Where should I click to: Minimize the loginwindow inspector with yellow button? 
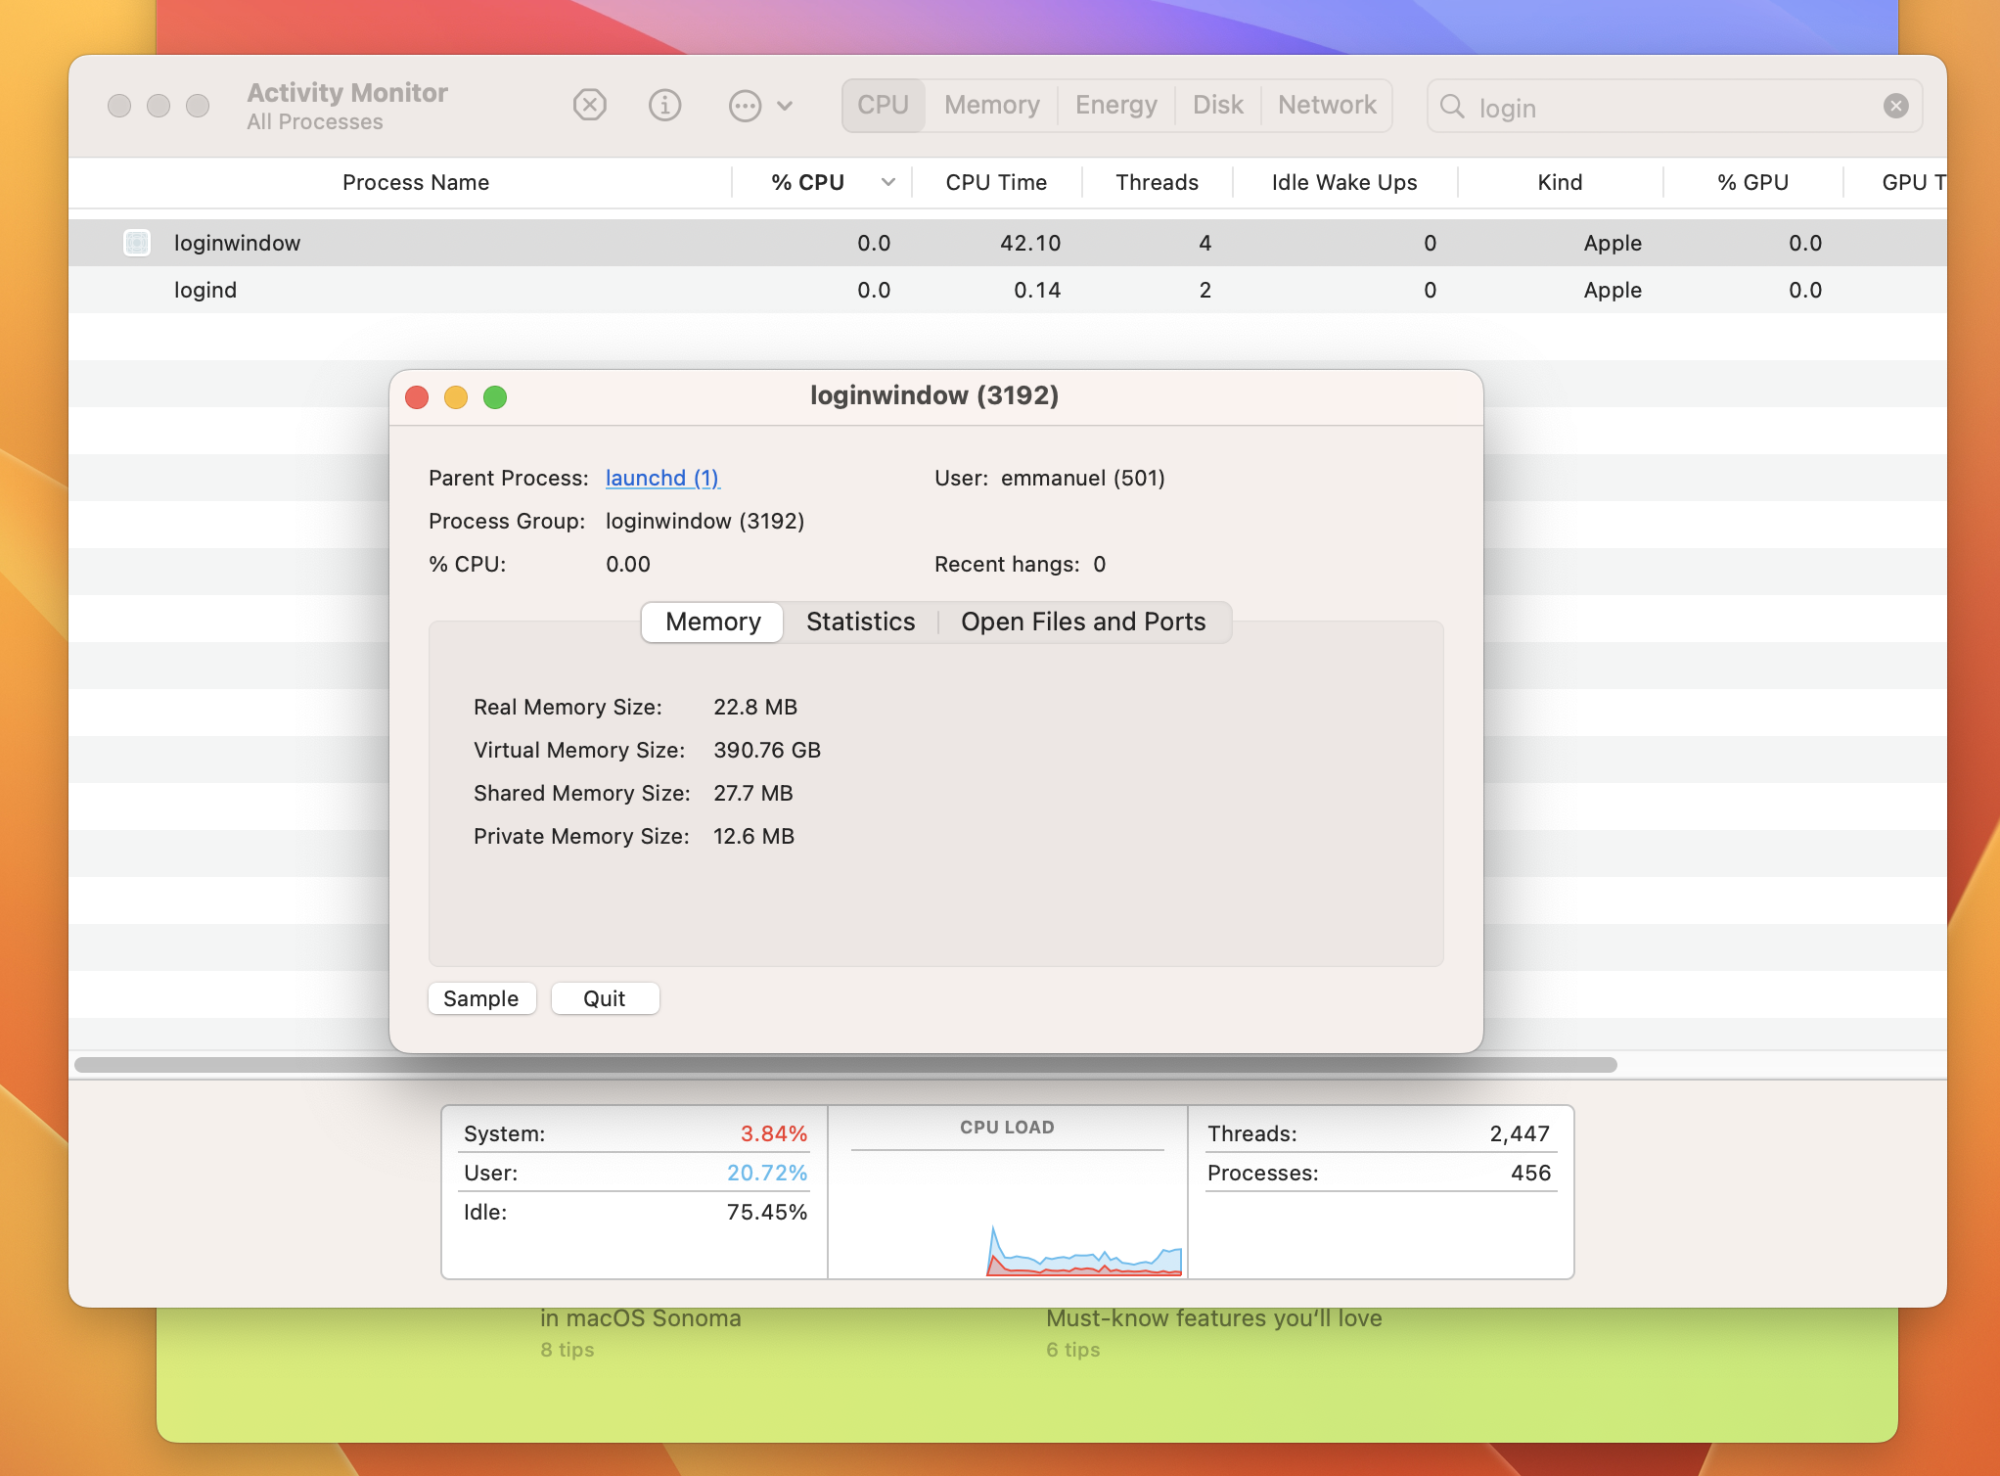[x=456, y=397]
